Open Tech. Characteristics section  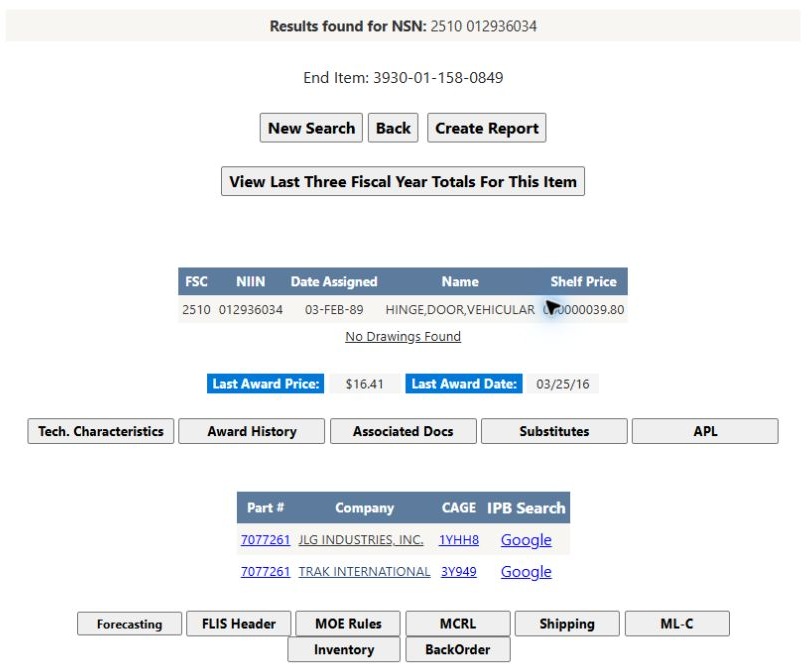tap(101, 431)
